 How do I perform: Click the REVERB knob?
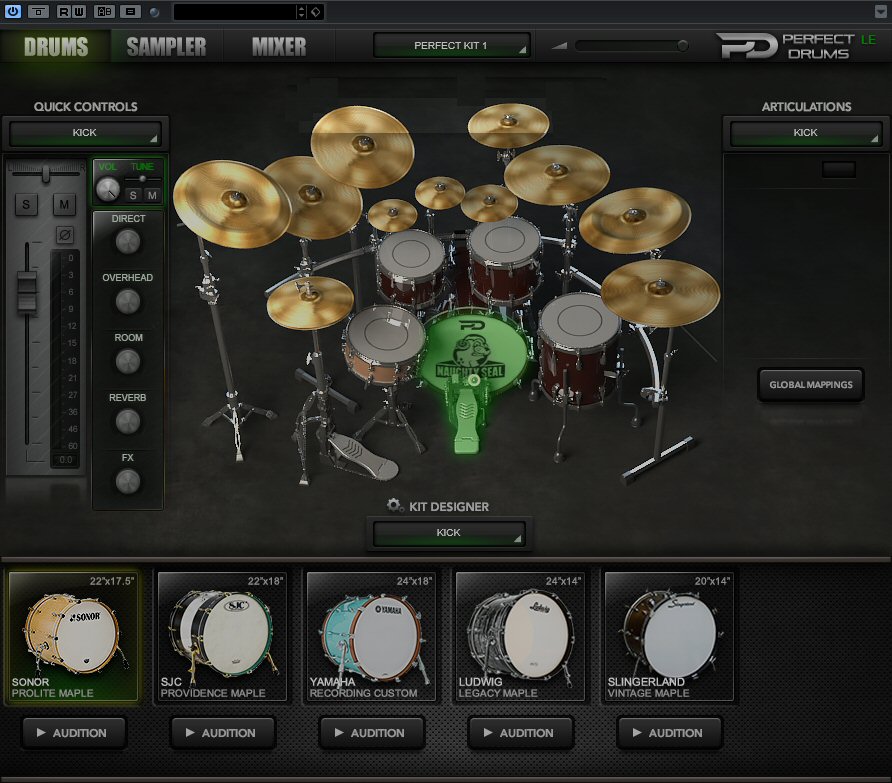pos(128,422)
